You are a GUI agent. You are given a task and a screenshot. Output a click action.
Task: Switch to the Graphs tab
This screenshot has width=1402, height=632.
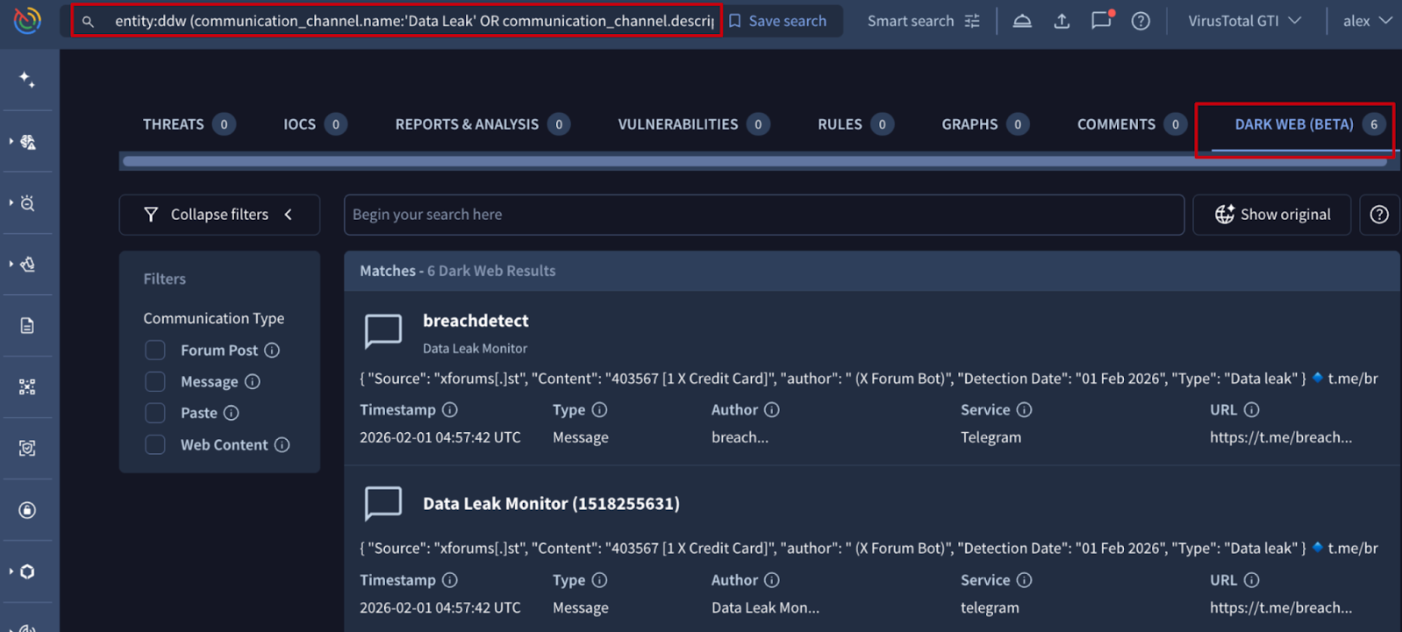[x=985, y=124]
